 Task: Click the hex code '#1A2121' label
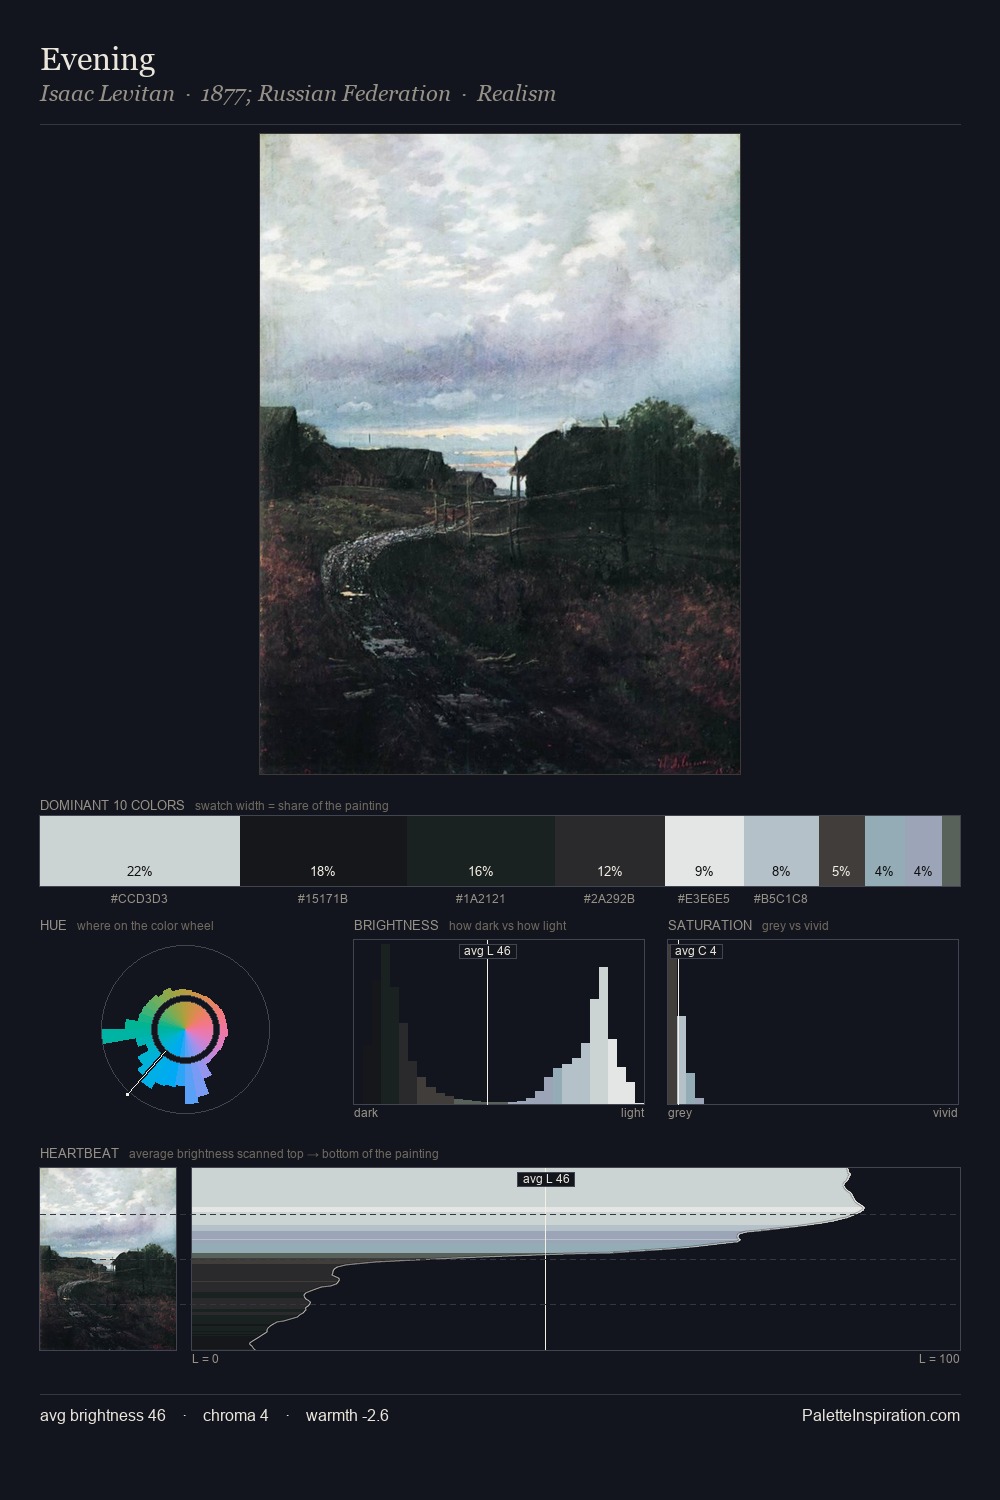(481, 899)
